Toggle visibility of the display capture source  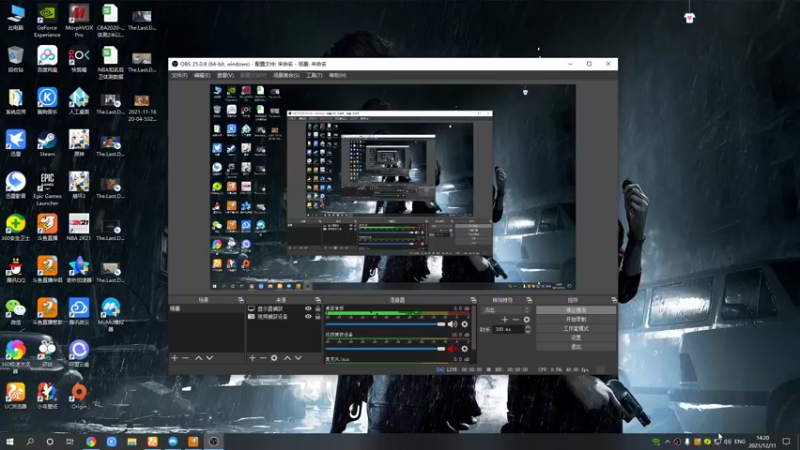pyautogui.click(x=308, y=309)
